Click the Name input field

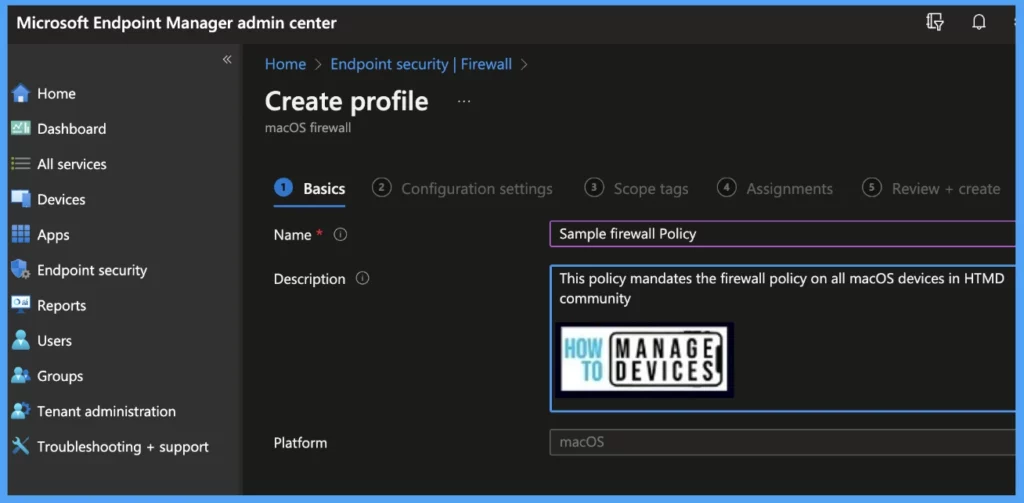[x=780, y=234]
